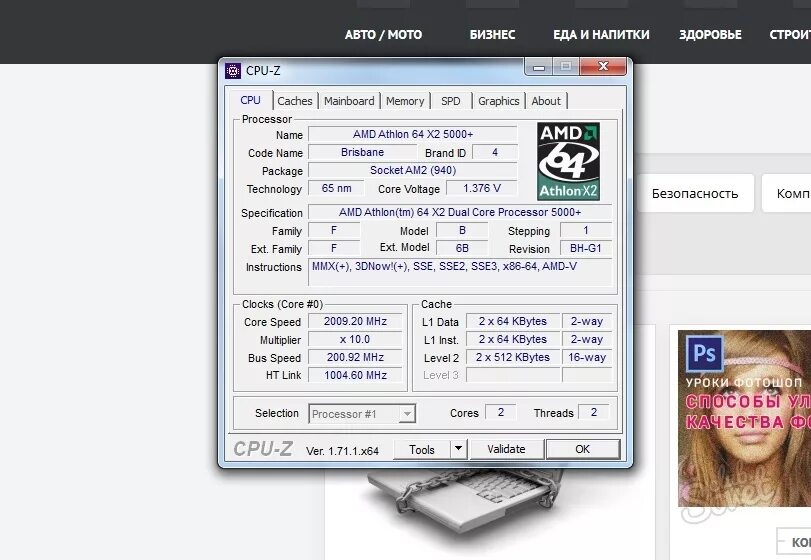Image resolution: width=811 pixels, height=560 pixels.
Task: Click the Brand ID value 4
Action: tap(495, 153)
